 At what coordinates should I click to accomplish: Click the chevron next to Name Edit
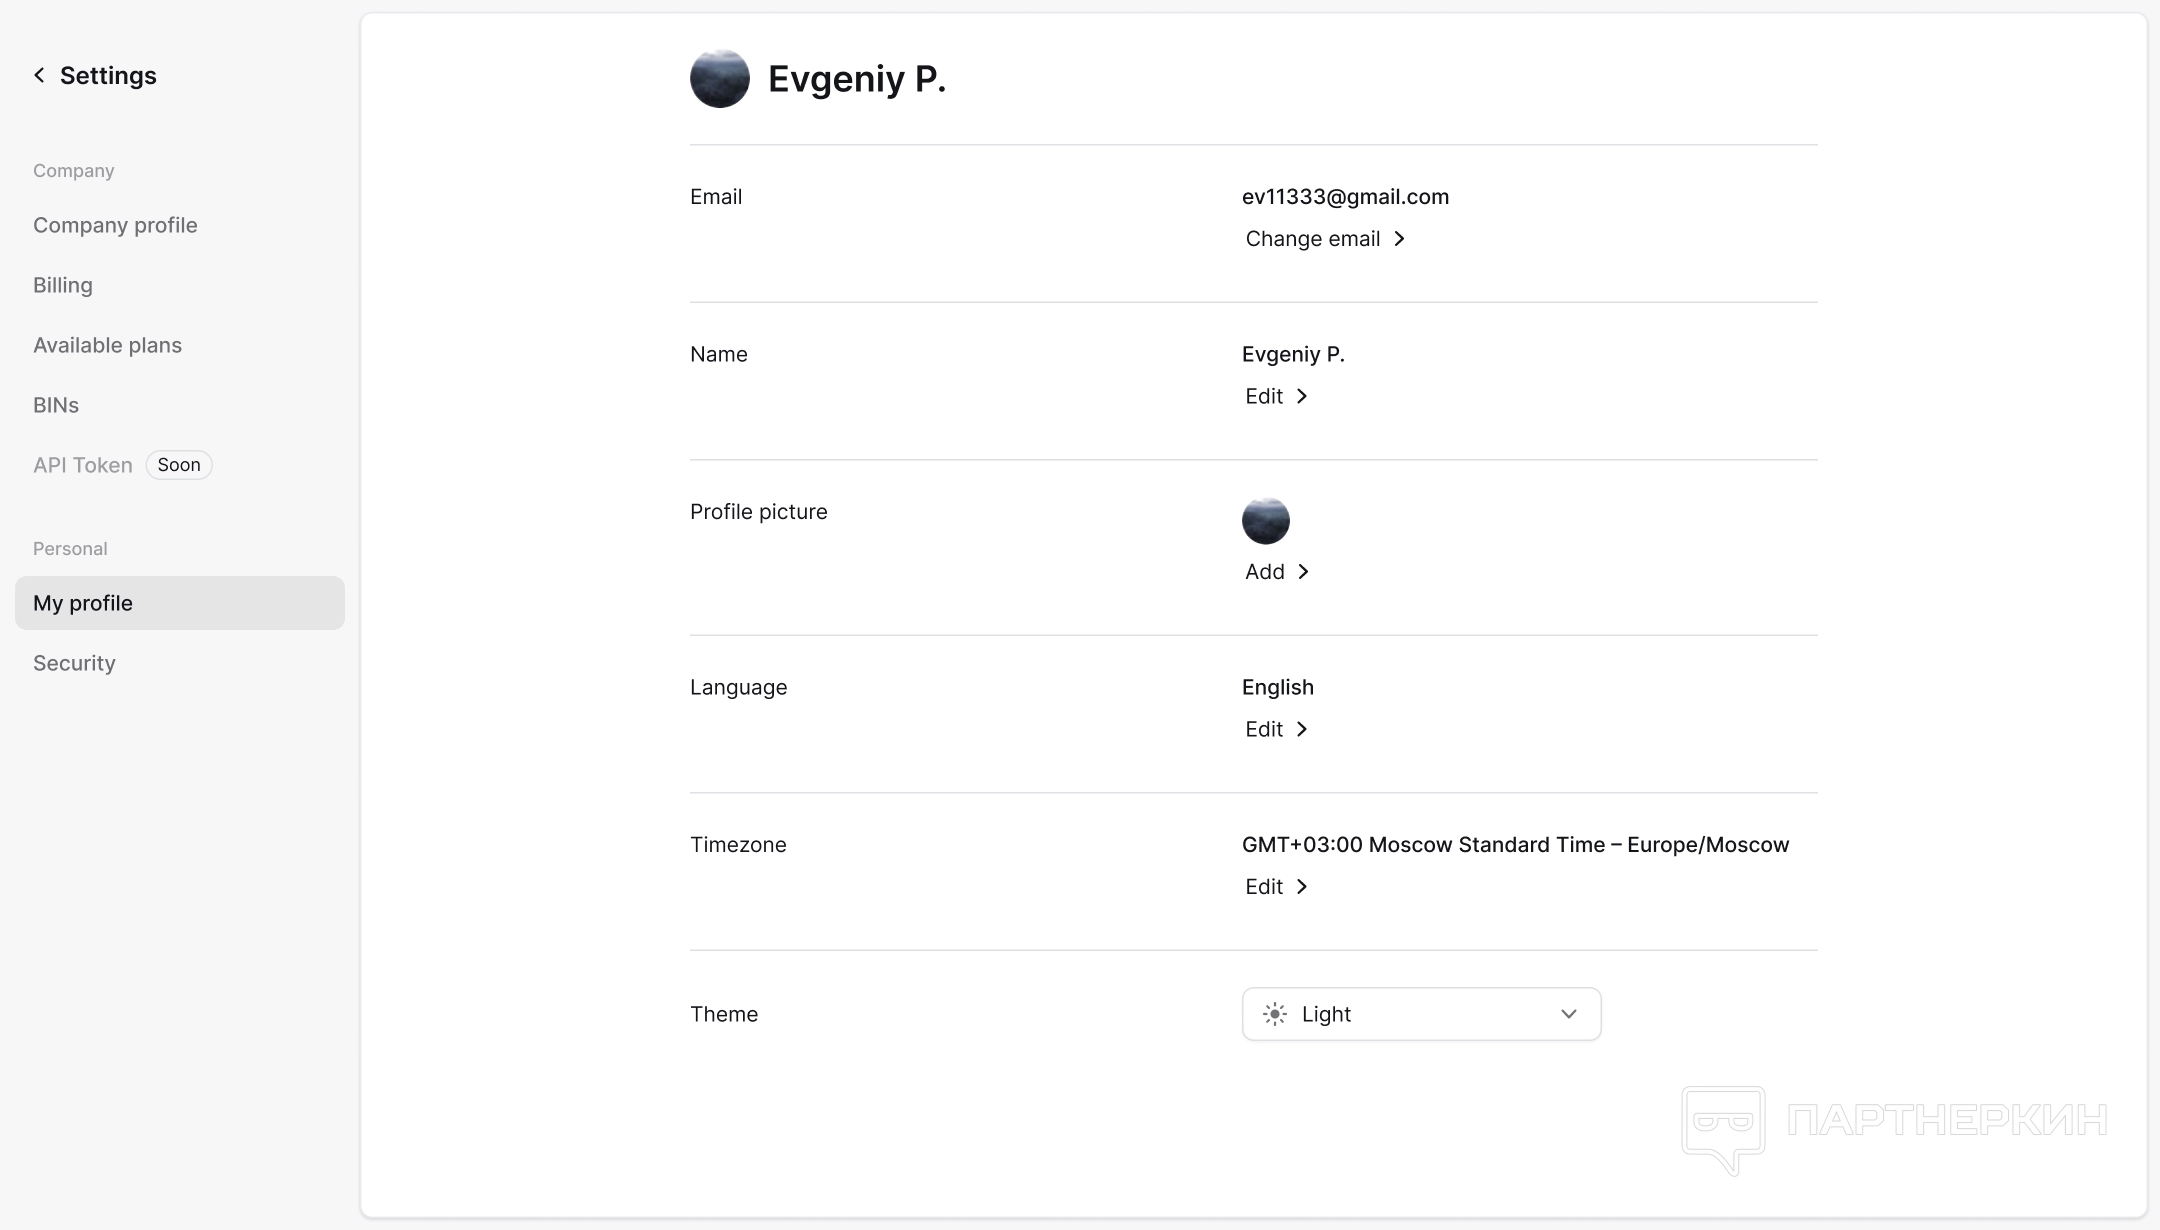(1302, 397)
